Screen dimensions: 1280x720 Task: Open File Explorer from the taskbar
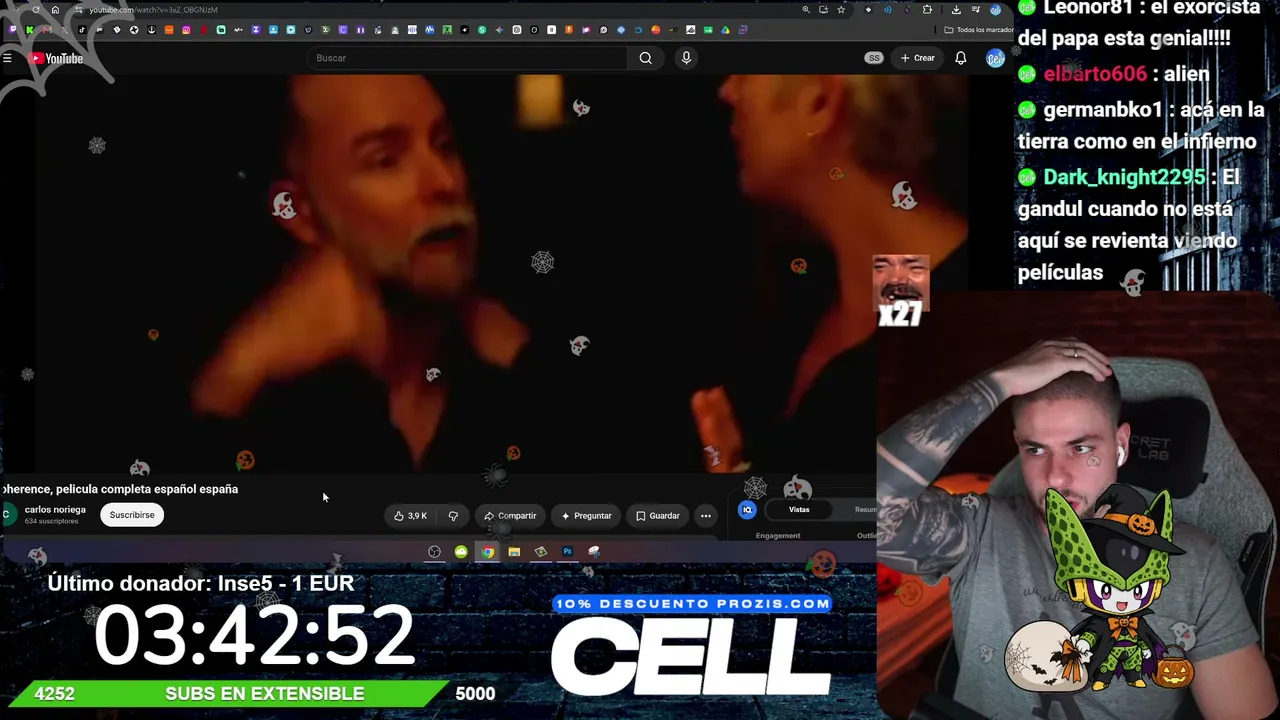click(x=514, y=552)
